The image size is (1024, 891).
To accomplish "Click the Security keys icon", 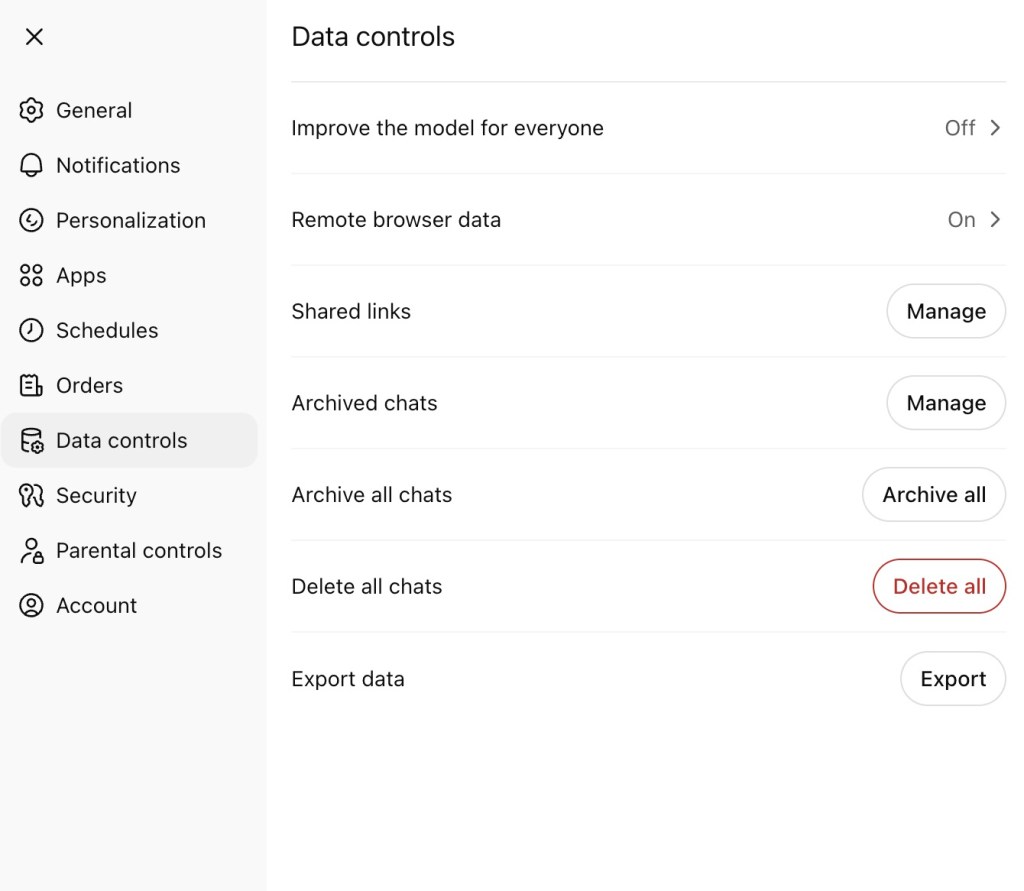I will [x=32, y=495].
